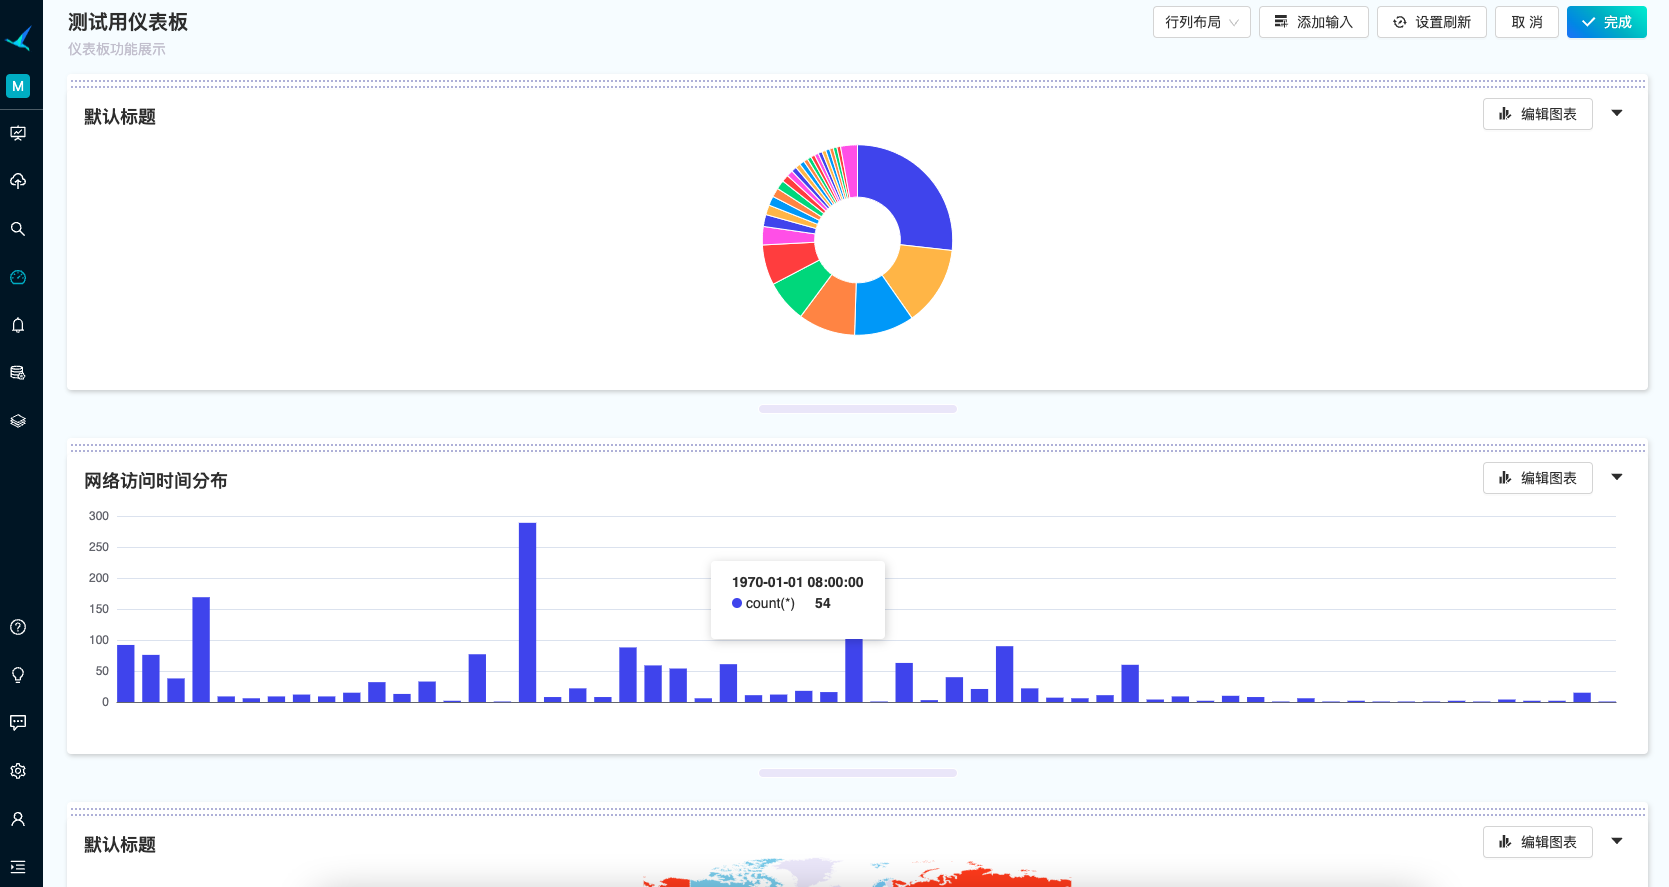Open the settings gear icon

18,771
